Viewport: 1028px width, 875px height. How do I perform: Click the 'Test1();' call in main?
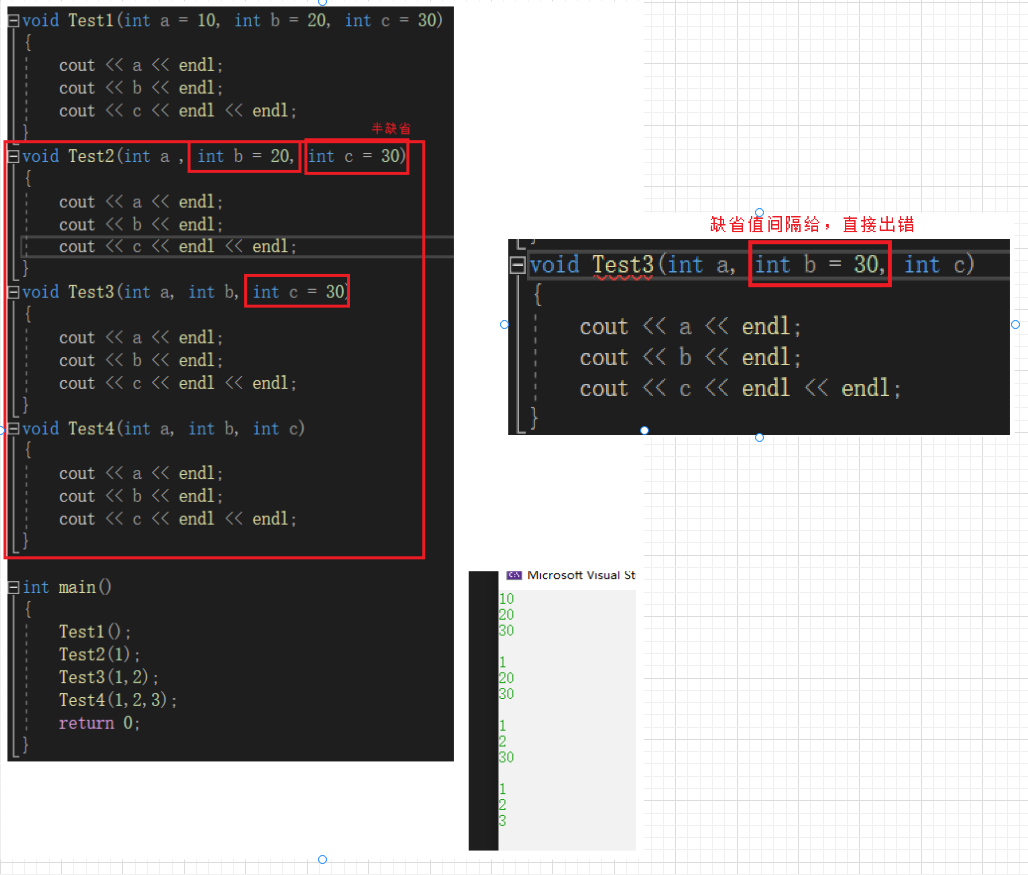[95, 632]
